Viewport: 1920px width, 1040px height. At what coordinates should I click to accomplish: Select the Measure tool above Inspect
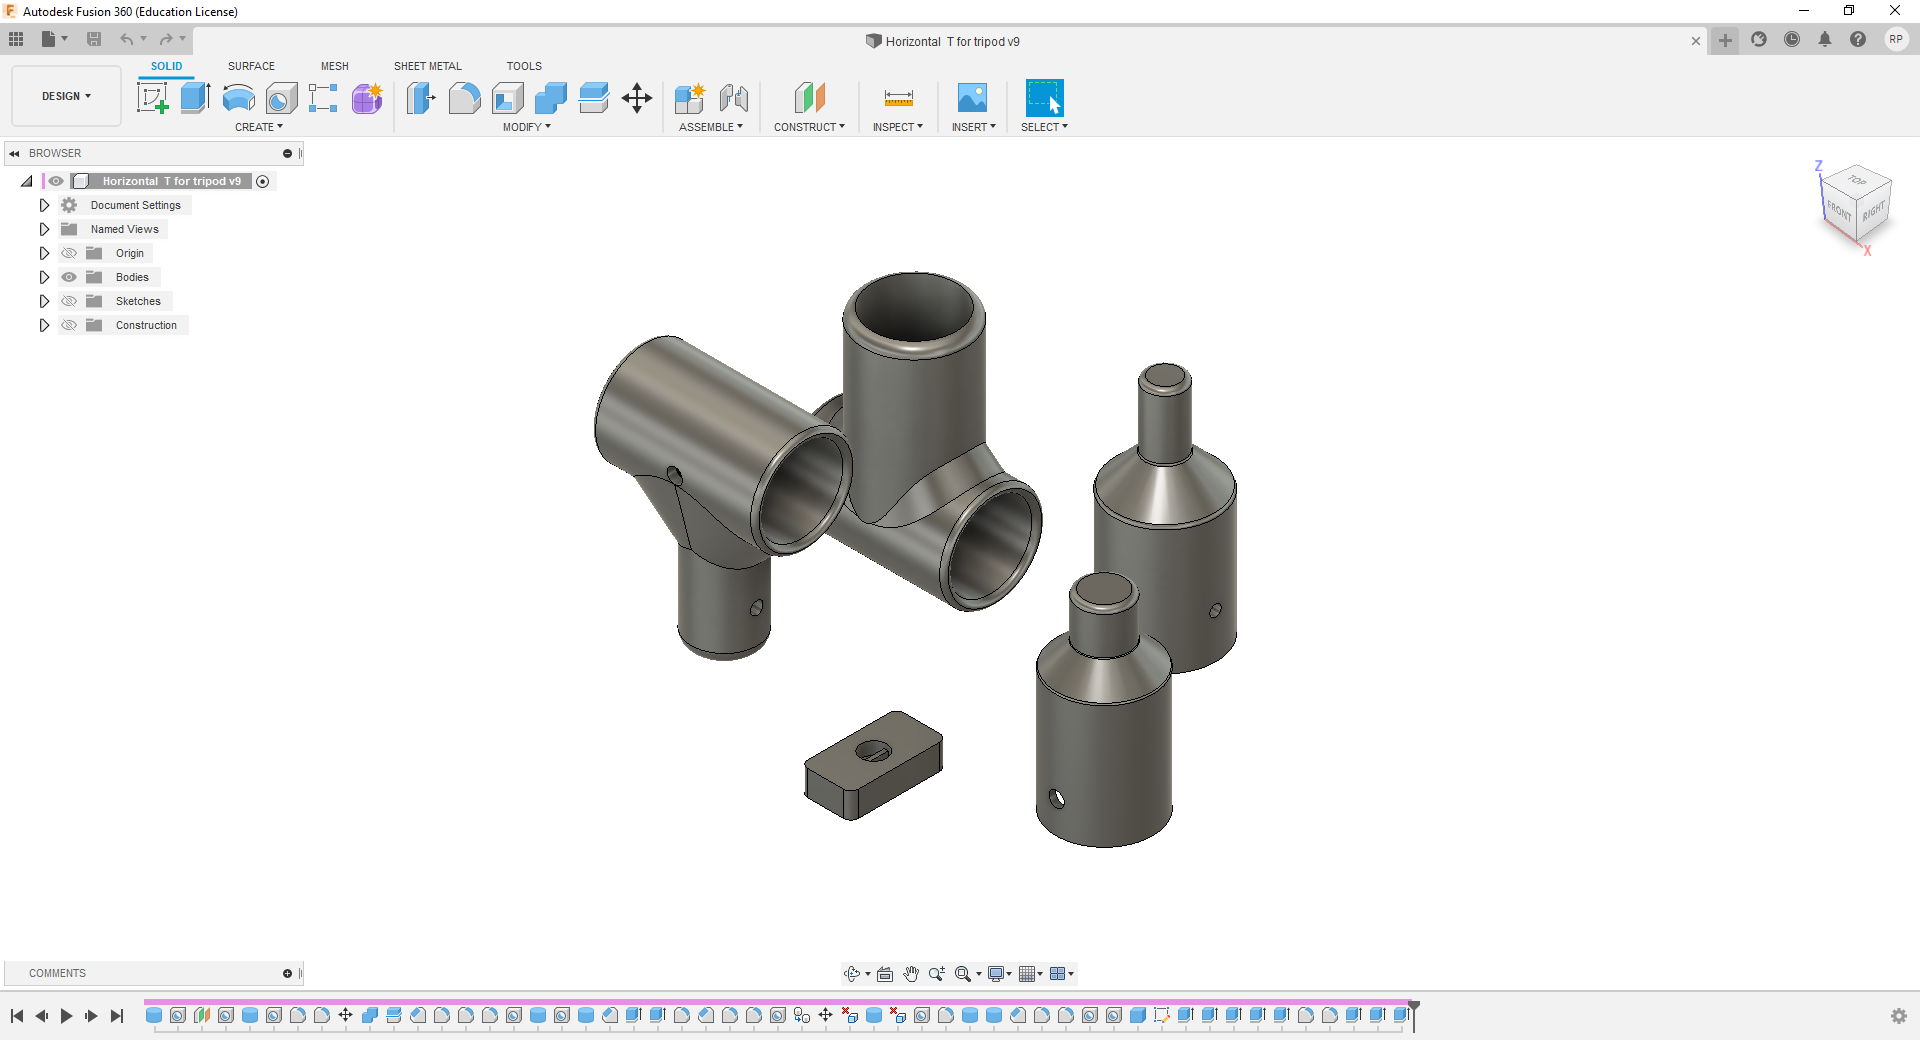coord(898,98)
